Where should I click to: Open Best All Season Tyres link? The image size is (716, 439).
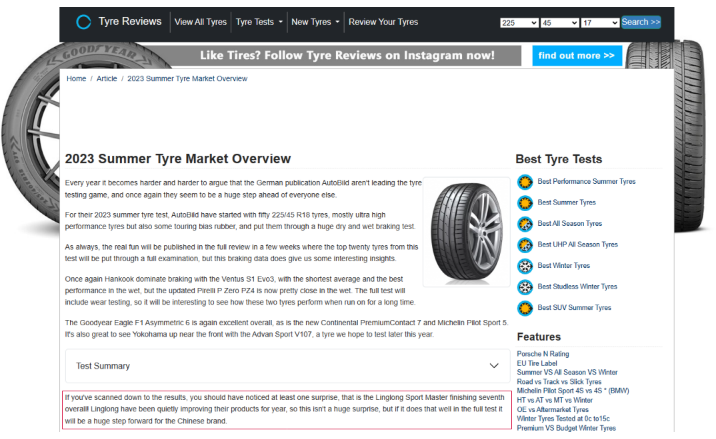tap(569, 223)
